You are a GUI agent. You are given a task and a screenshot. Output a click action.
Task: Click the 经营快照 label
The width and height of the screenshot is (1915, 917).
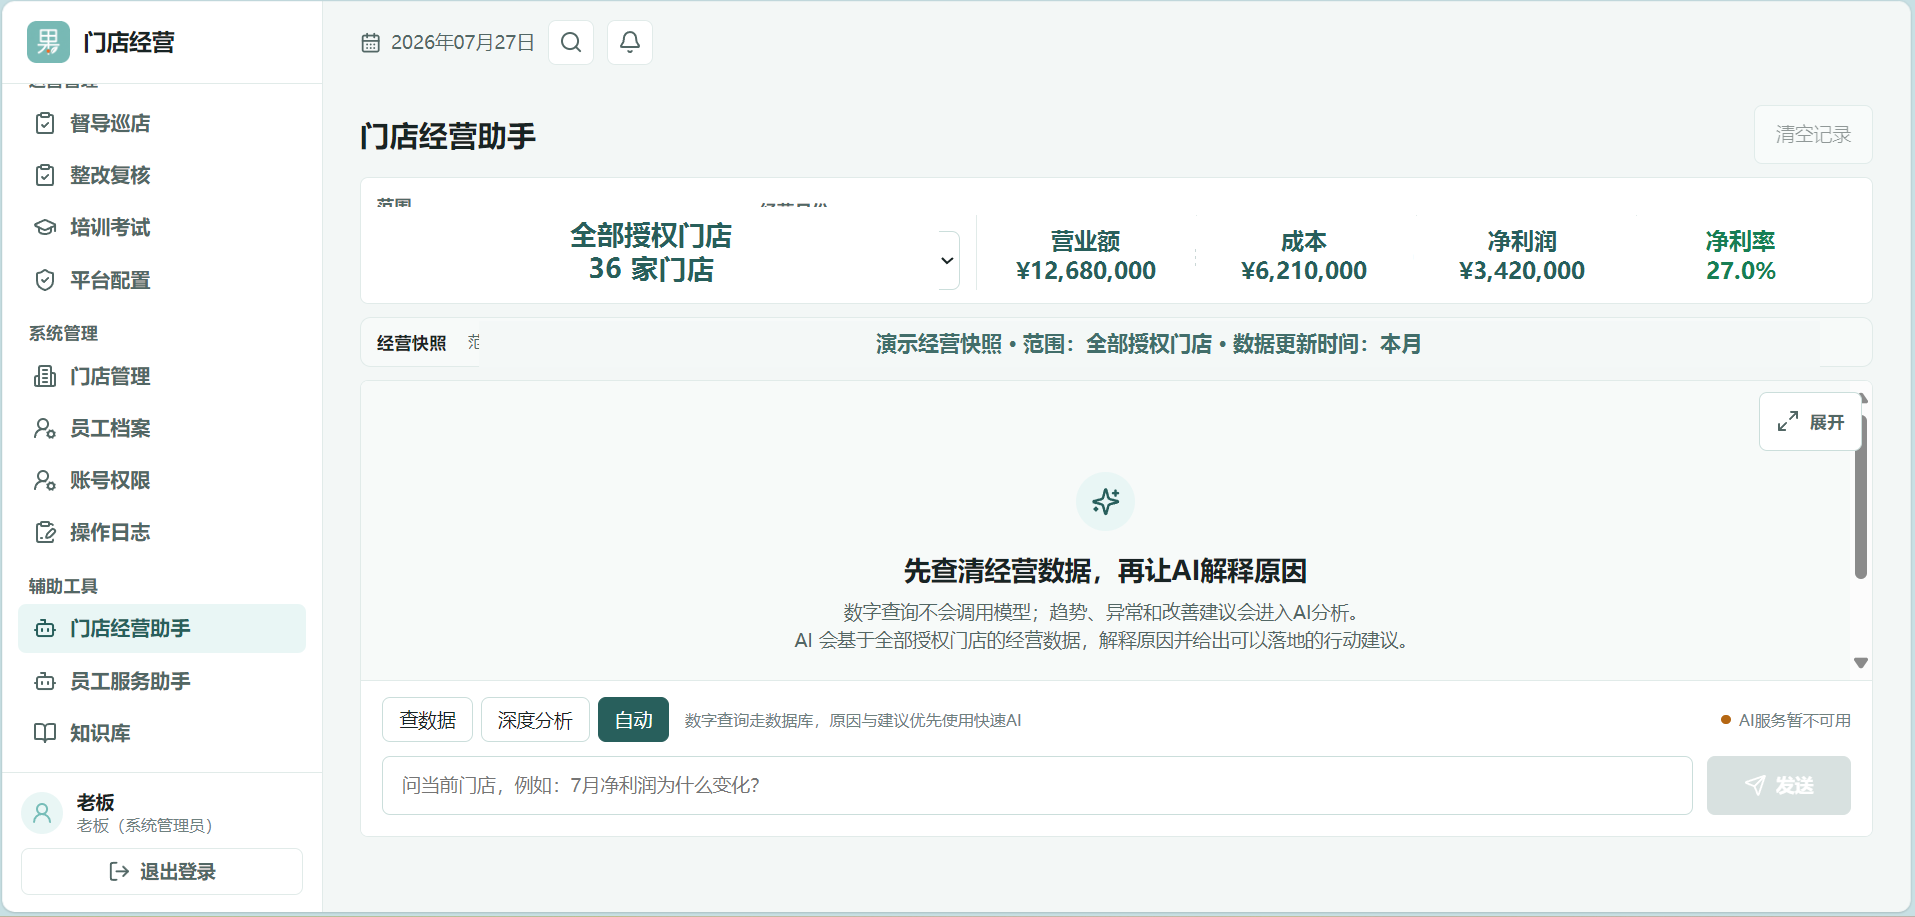pyautogui.click(x=412, y=344)
